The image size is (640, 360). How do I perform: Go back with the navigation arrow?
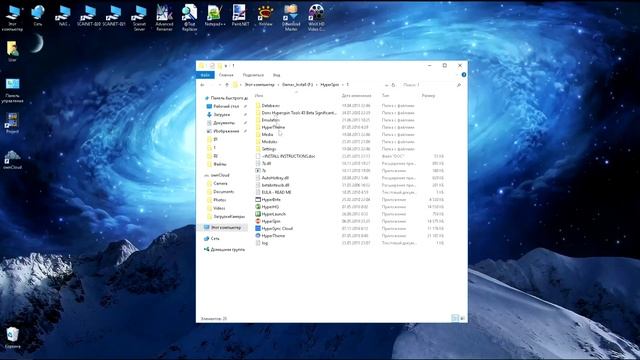[202, 85]
